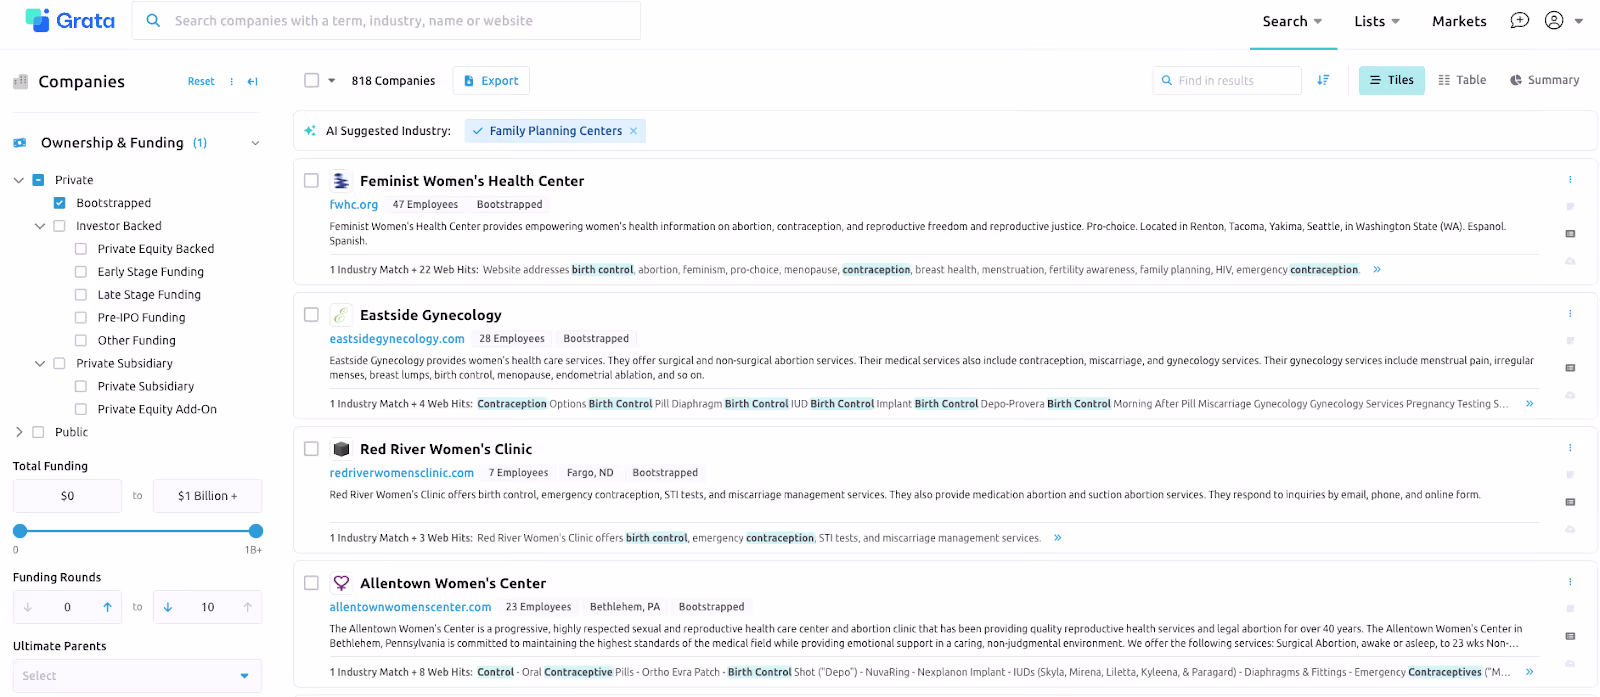This screenshot has height=697, width=1600.
Task: Check the Early Stage Funding checkbox
Action: click(x=81, y=272)
